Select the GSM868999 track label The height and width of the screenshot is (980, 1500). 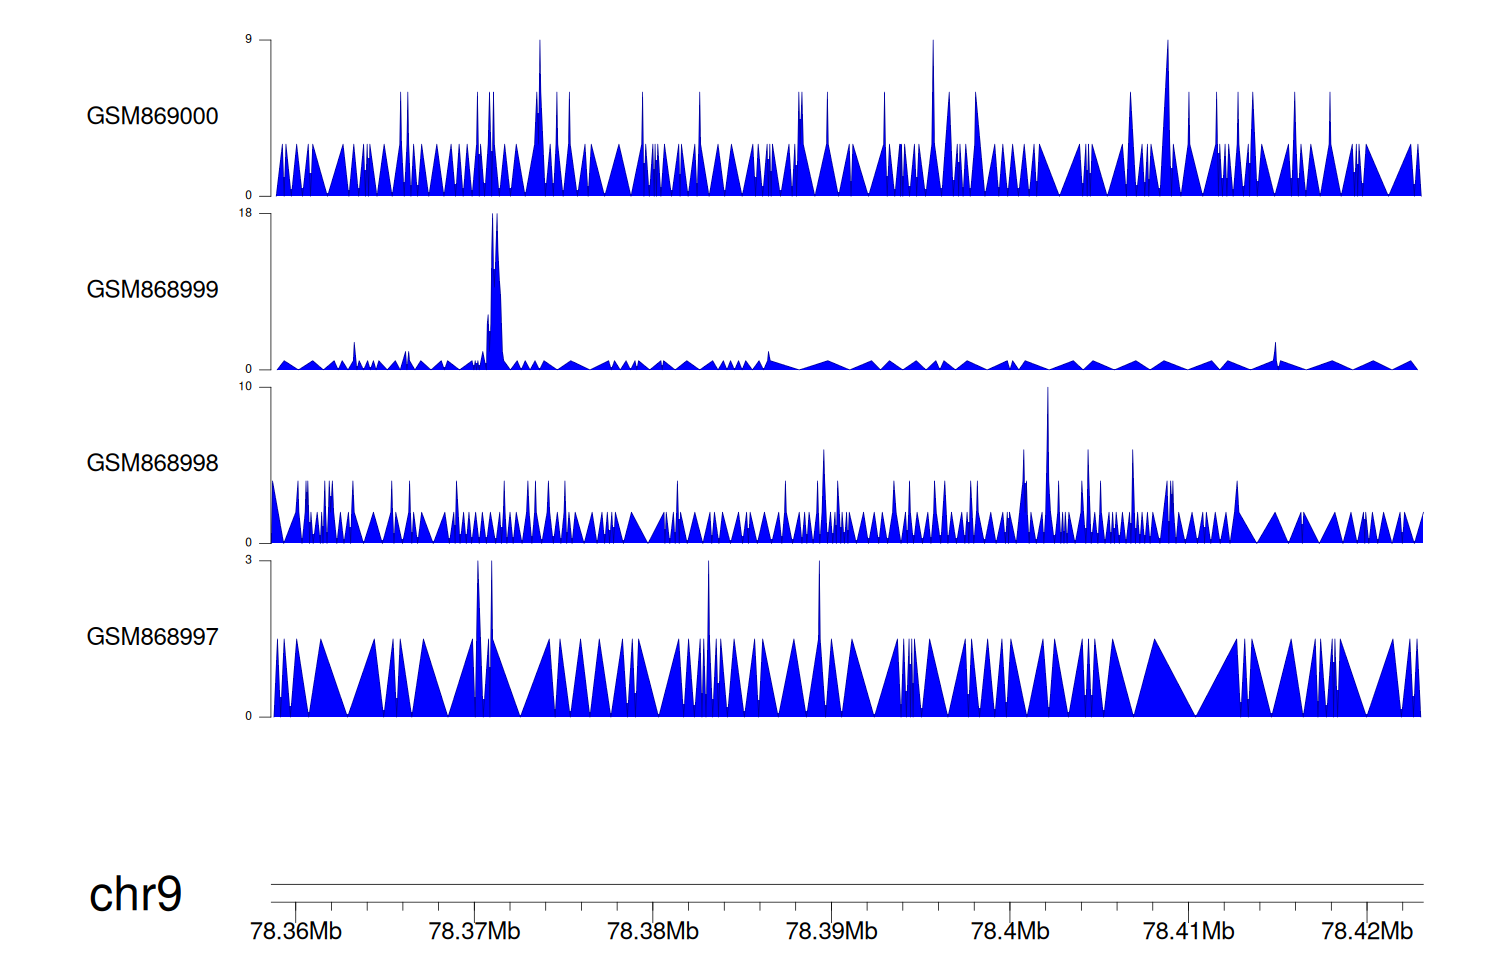tap(152, 290)
